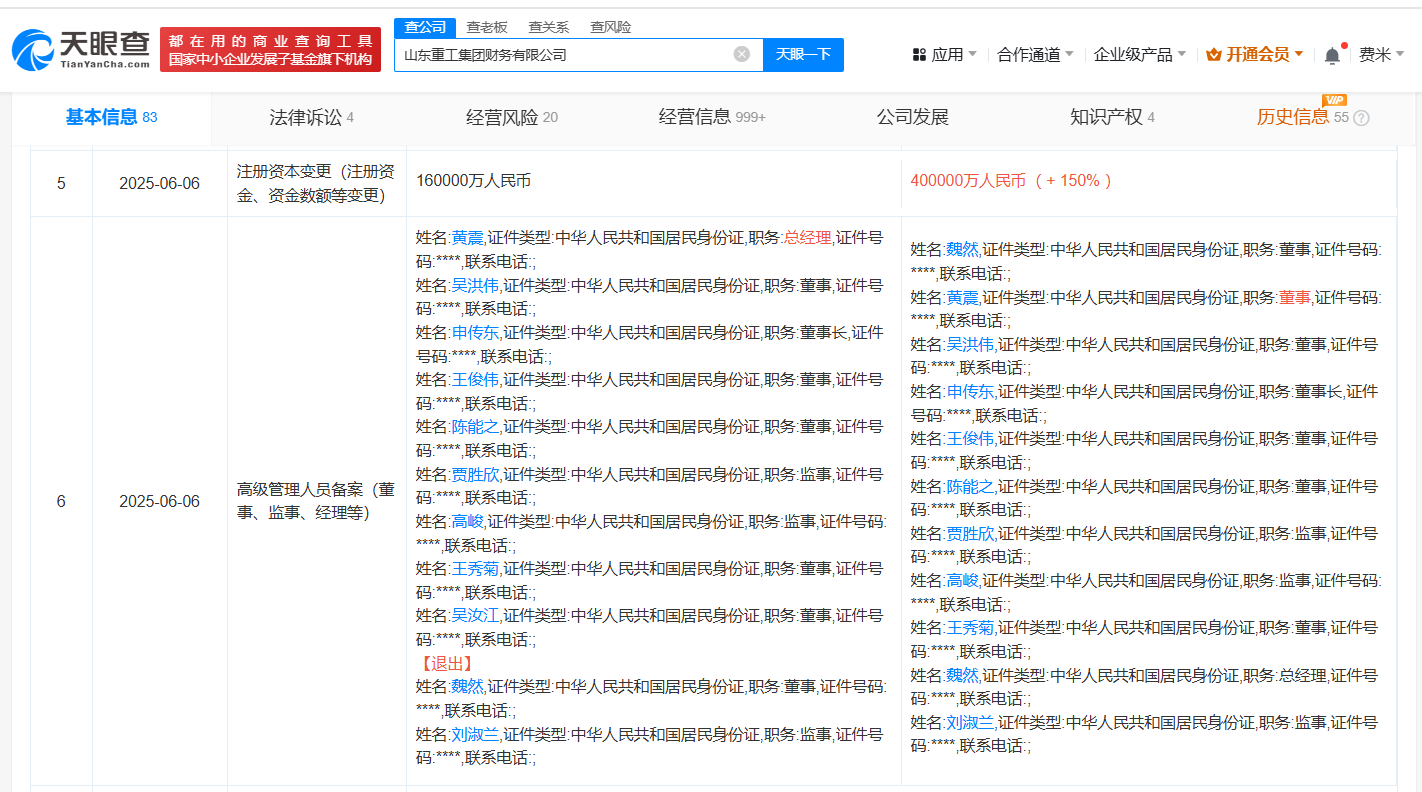Switch to the 法律诉讼 tab
The height and width of the screenshot is (792, 1422).
[x=311, y=117]
